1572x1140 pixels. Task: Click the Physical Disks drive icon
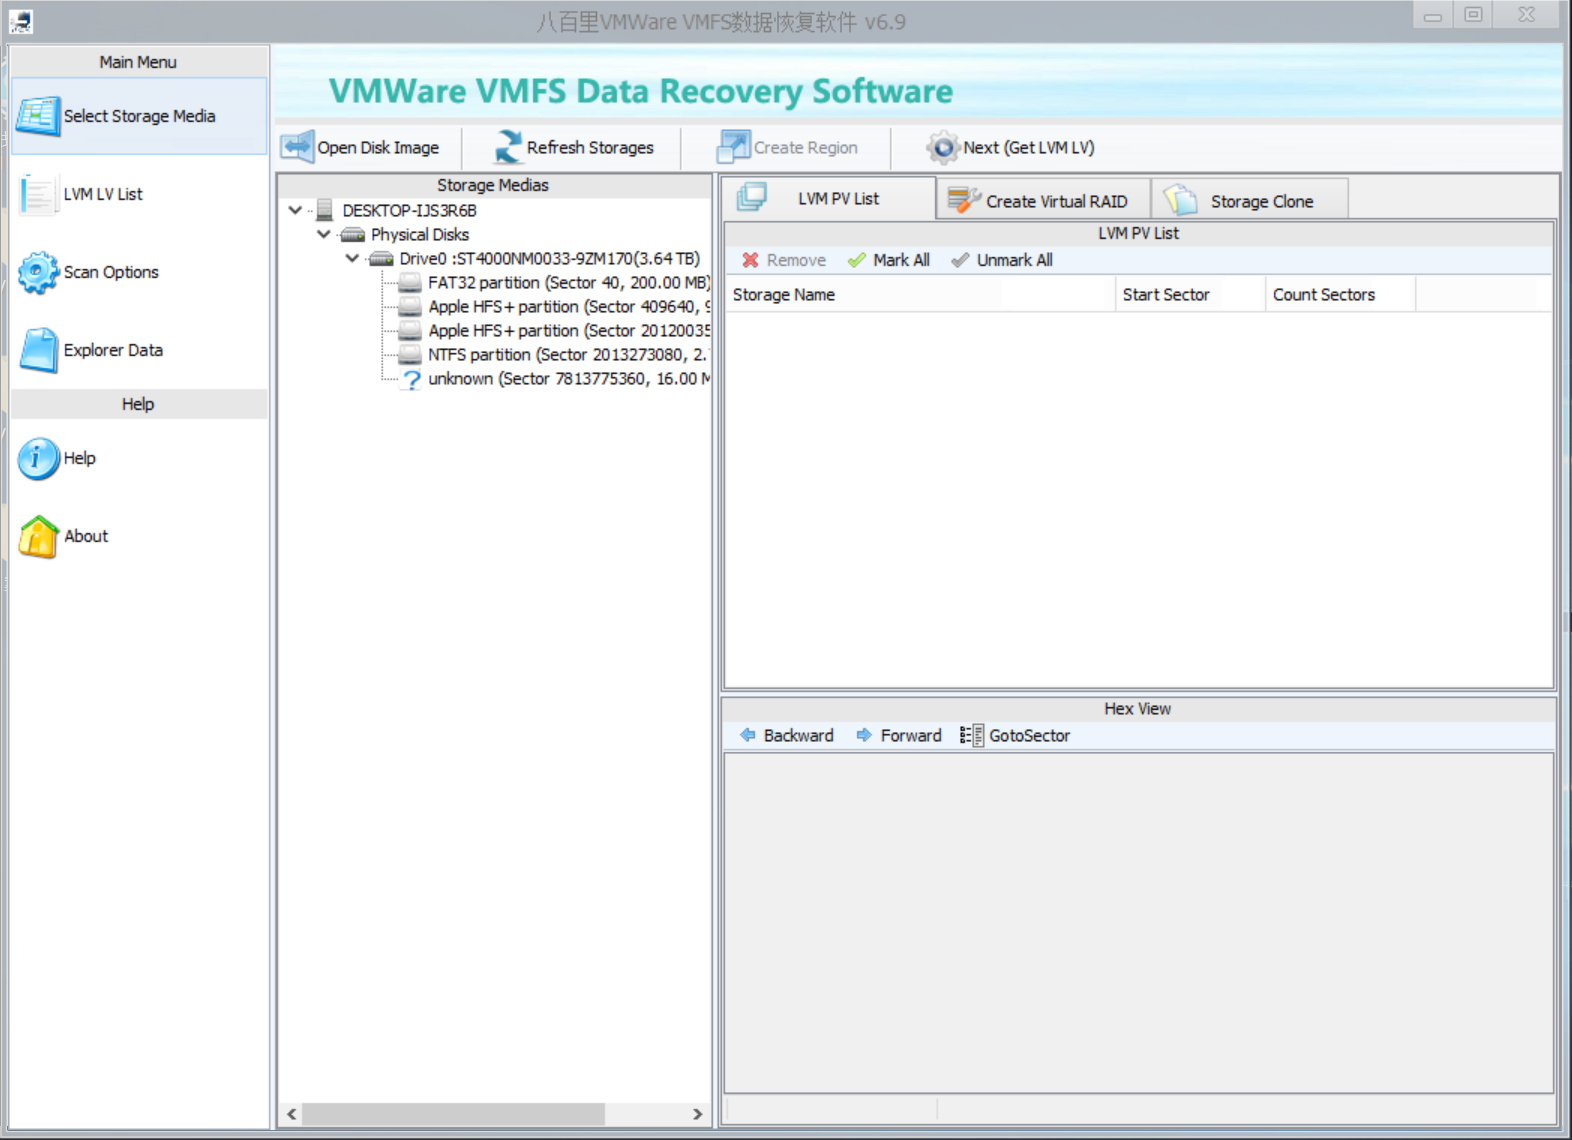[x=352, y=235]
